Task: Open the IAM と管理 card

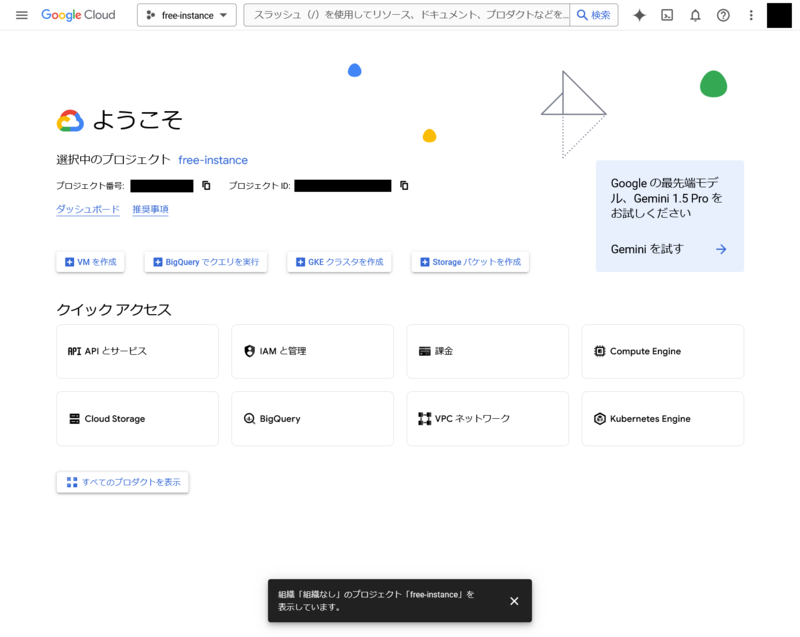Action: coord(312,351)
